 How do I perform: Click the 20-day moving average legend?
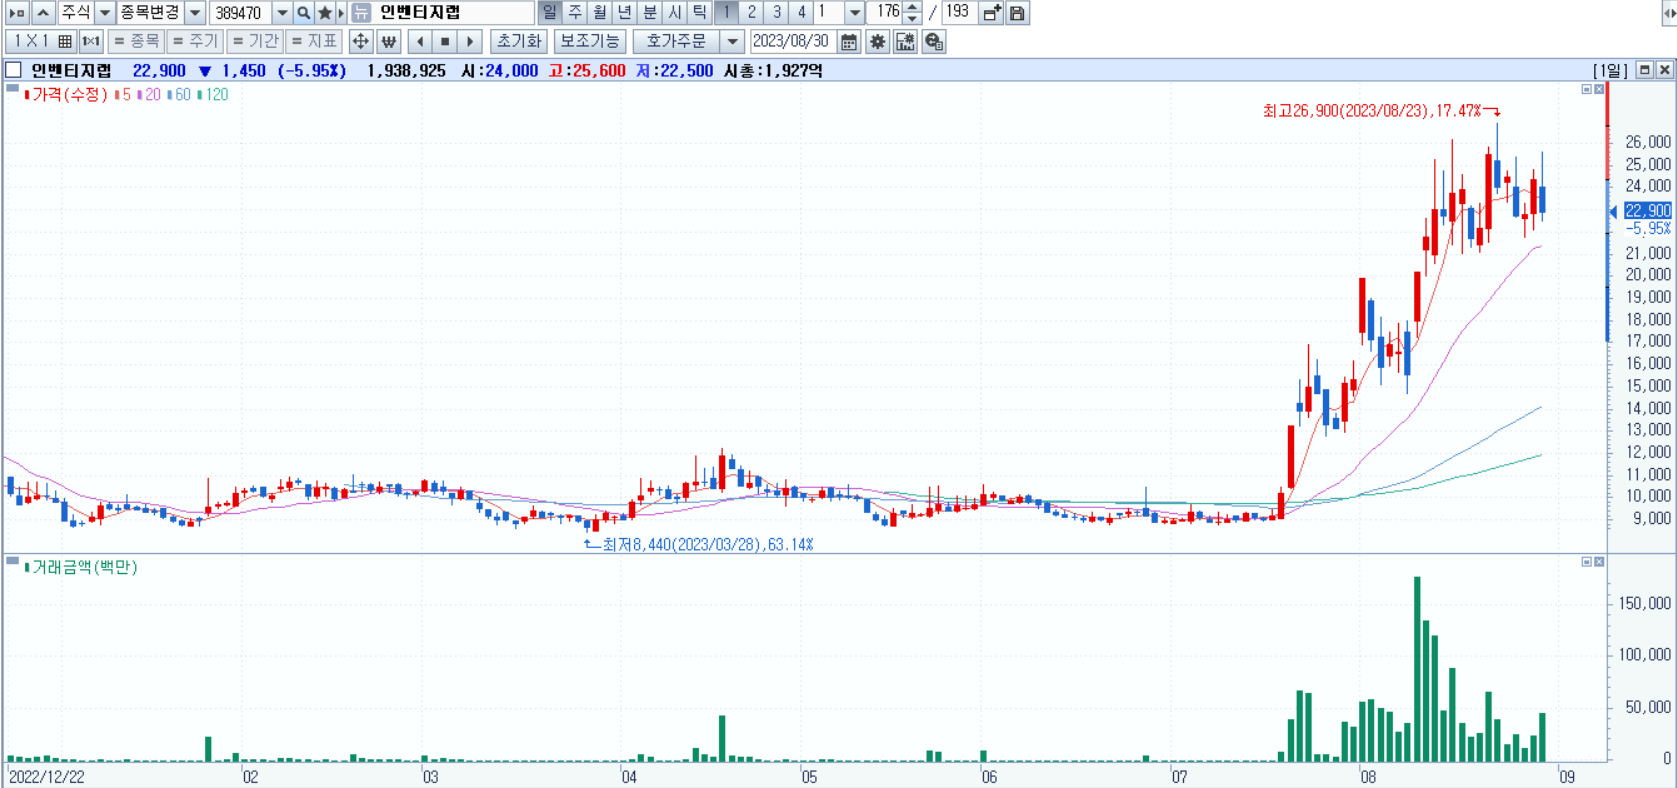(x=148, y=94)
